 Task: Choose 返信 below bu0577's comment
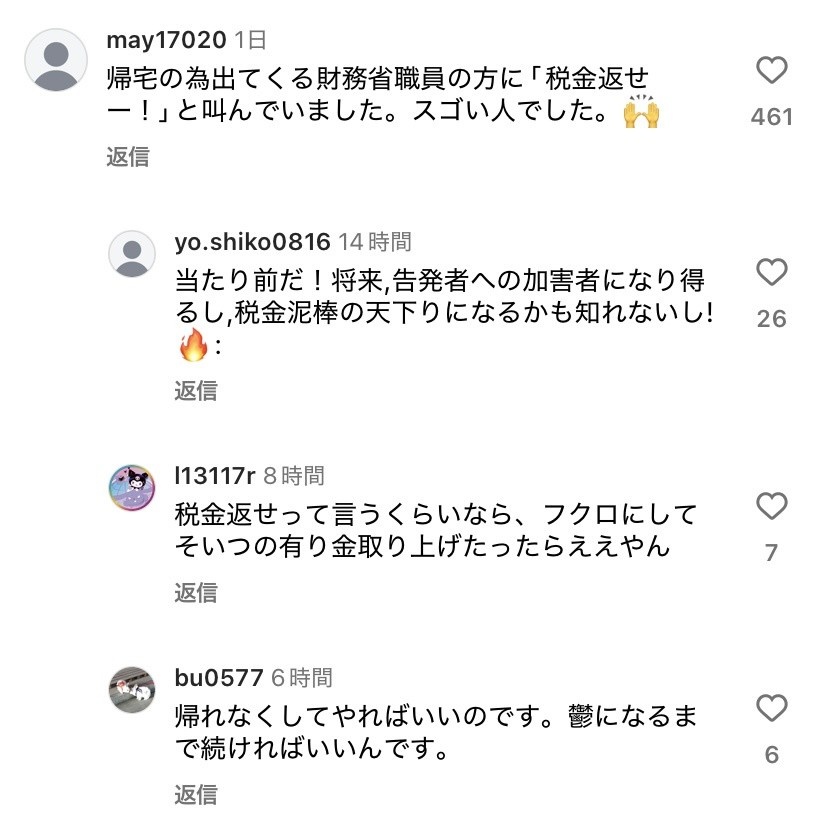[196, 794]
